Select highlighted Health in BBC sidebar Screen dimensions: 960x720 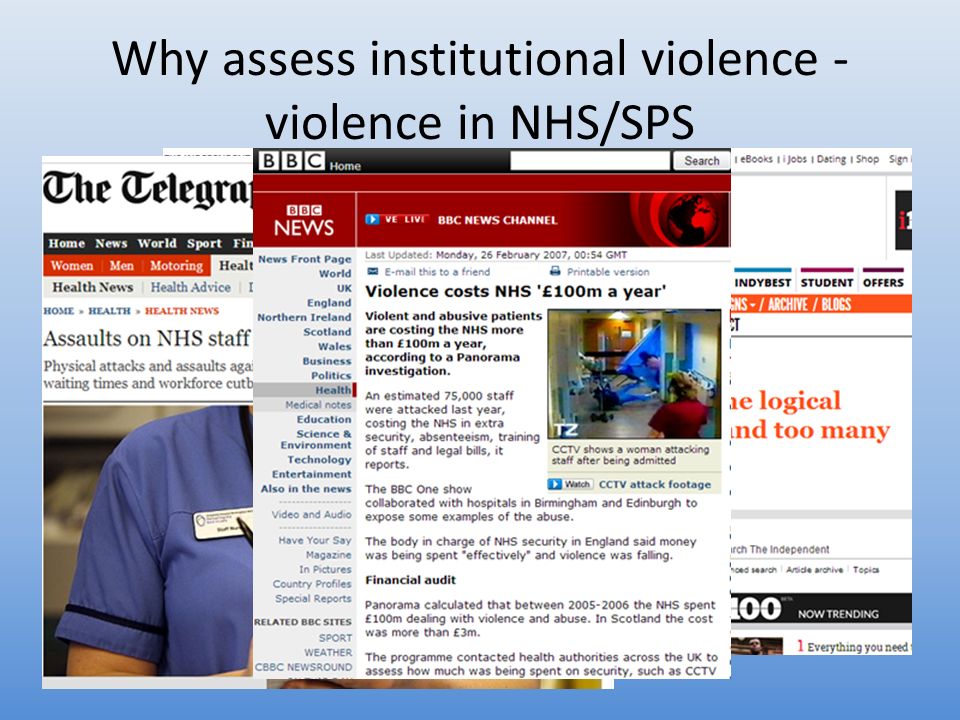point(333,390)
